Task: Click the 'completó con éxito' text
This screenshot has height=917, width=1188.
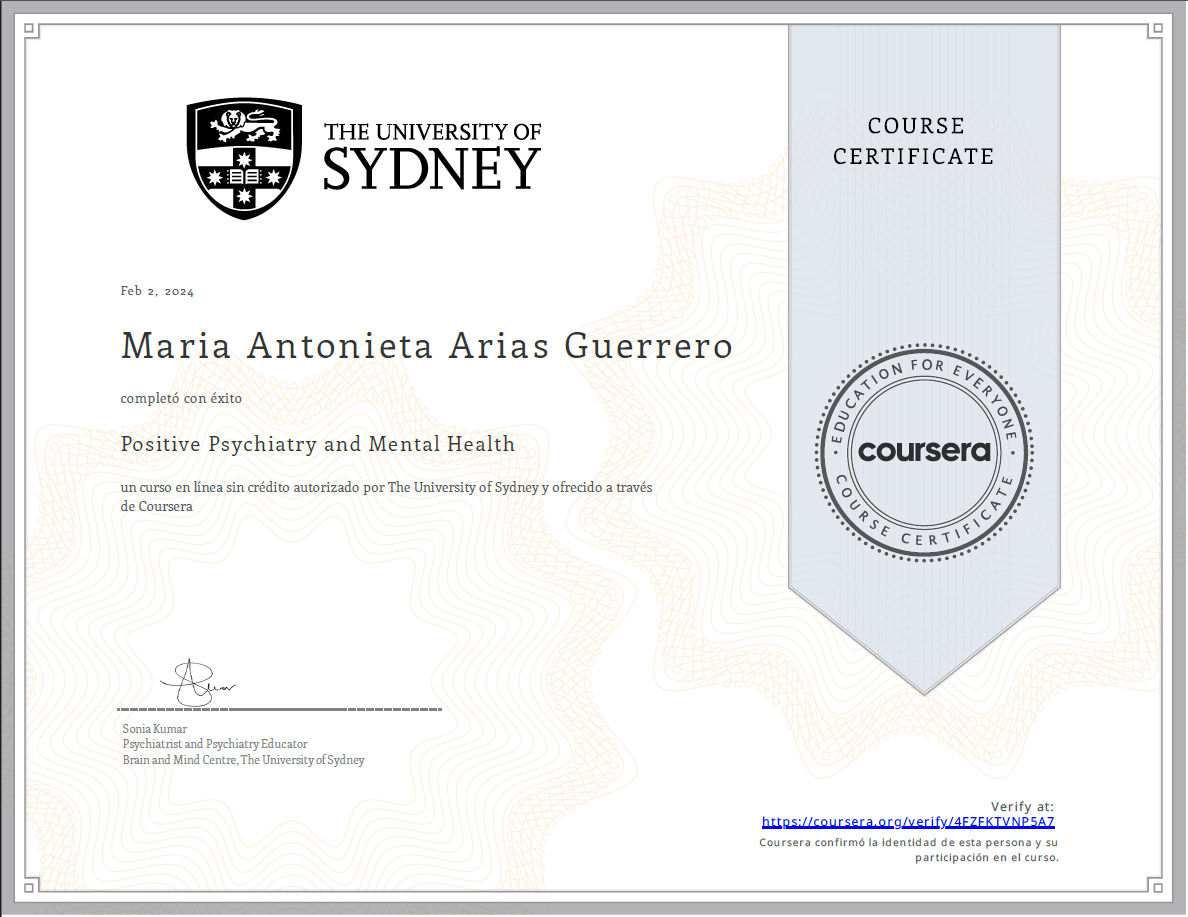Action: point(181,398)
